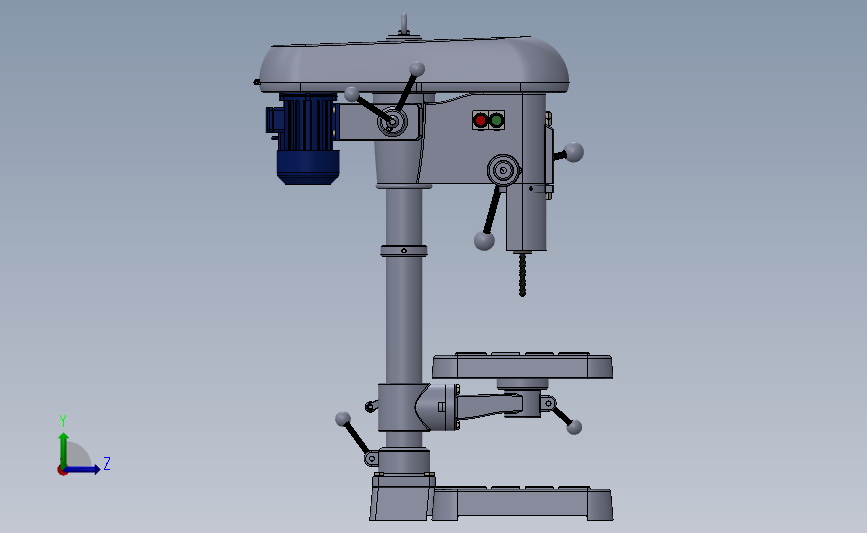Image resolution: width=867 pixels, height=533 pixels.
Task: Select the table support arm under work table
Action: tap(489, 406)
